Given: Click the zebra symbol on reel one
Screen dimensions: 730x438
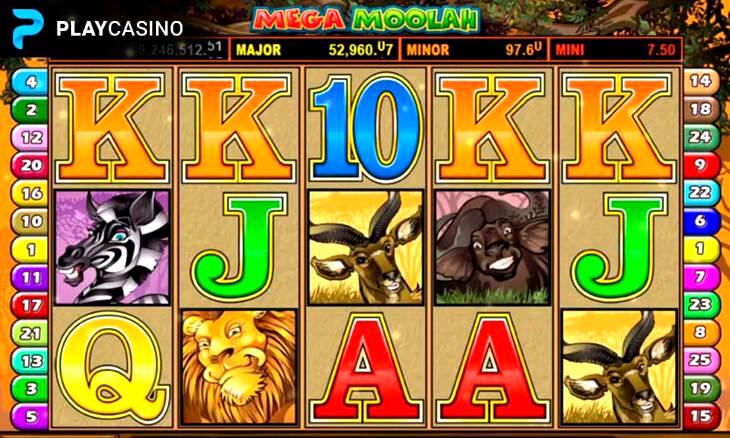Looking at the screenshot, I should (112, 247).
